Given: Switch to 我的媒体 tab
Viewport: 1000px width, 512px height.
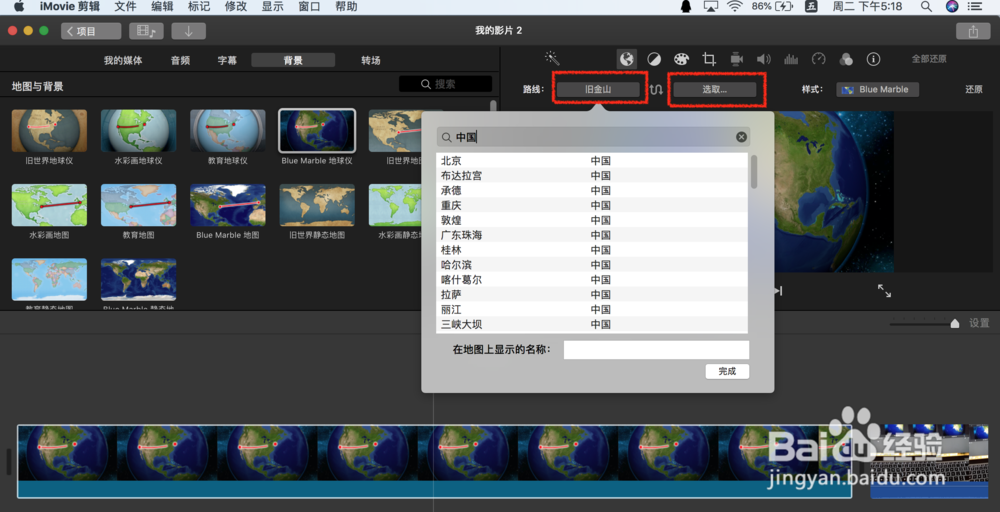Looking at the screenshot, I should [x=123, y=61].
